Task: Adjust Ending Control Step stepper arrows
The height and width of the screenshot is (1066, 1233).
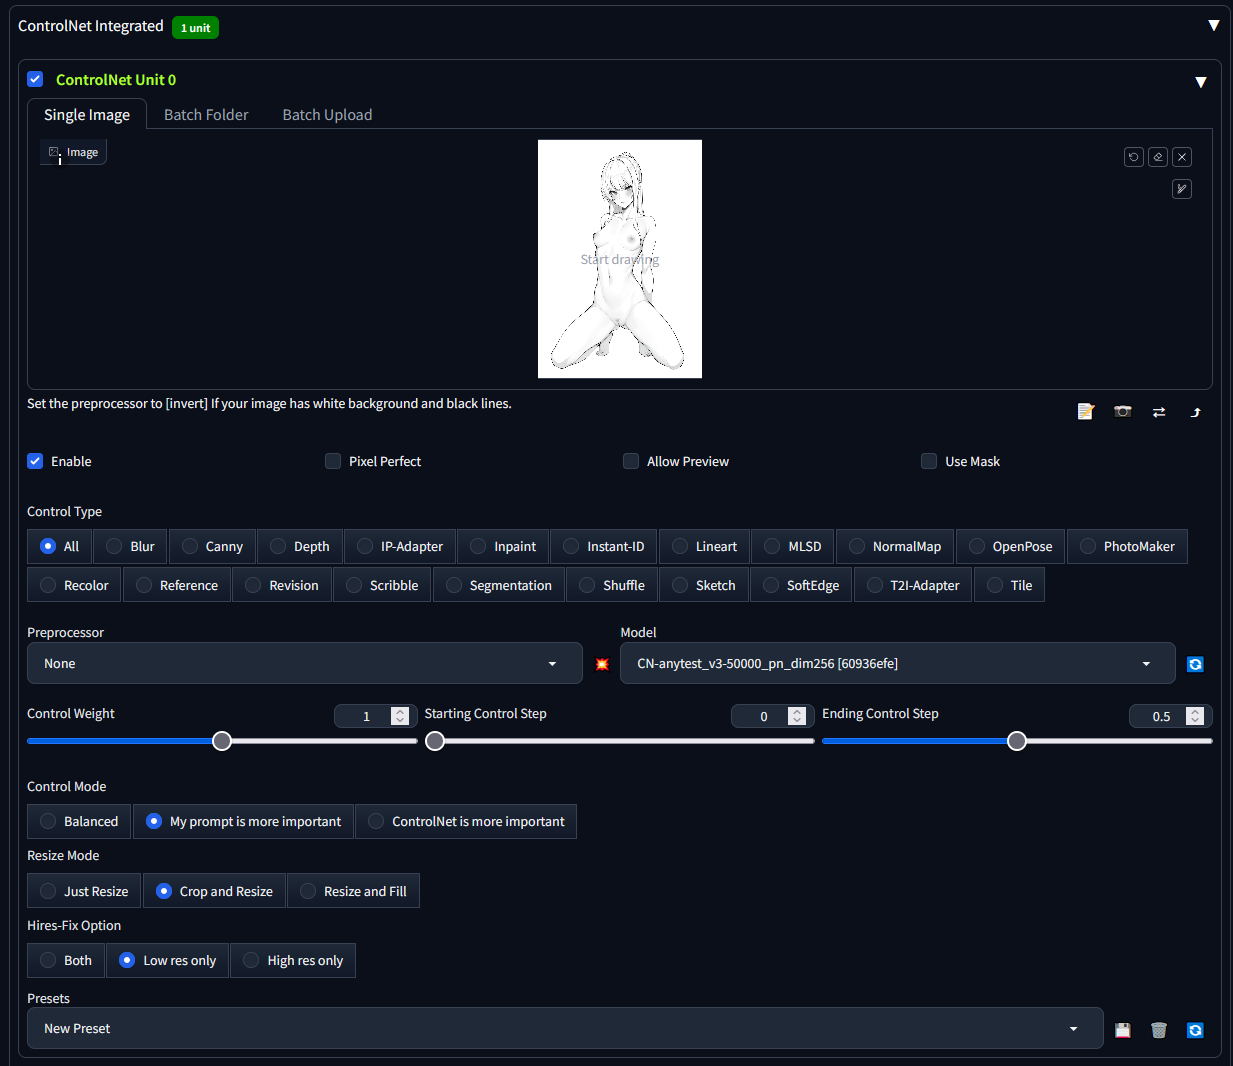Action: (x=1195, y=716)
